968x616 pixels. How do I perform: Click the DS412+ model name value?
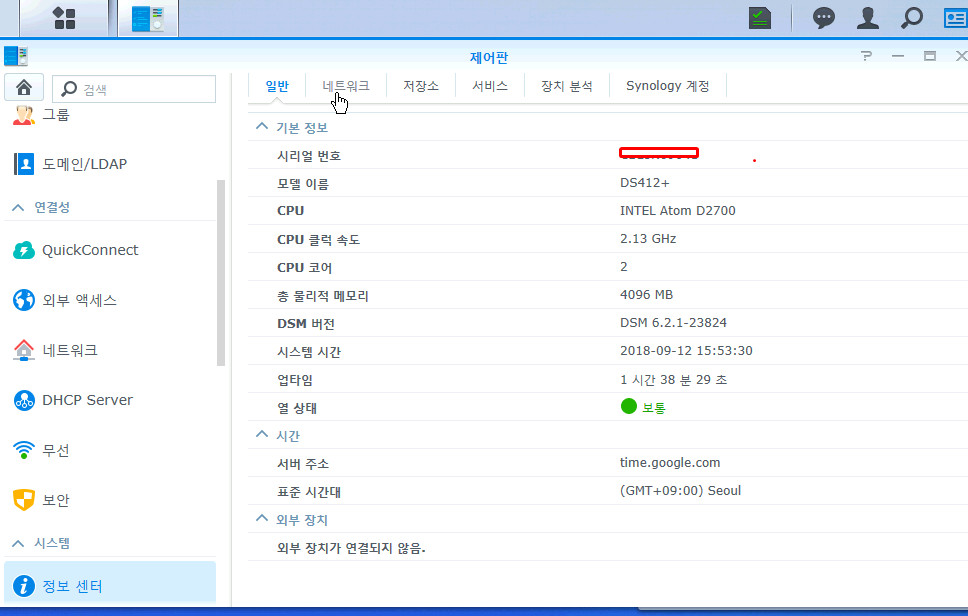[645, 183]
